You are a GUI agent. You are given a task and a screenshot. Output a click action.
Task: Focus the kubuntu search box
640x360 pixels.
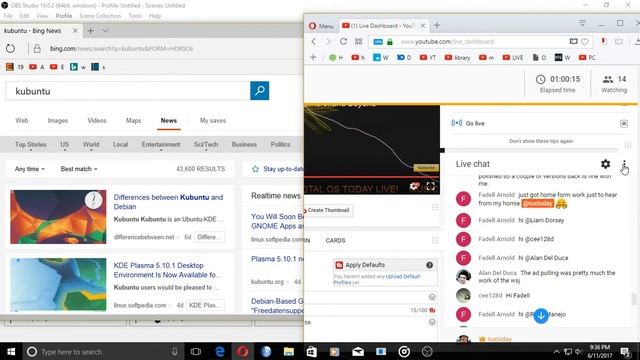(x=127, y=91)
